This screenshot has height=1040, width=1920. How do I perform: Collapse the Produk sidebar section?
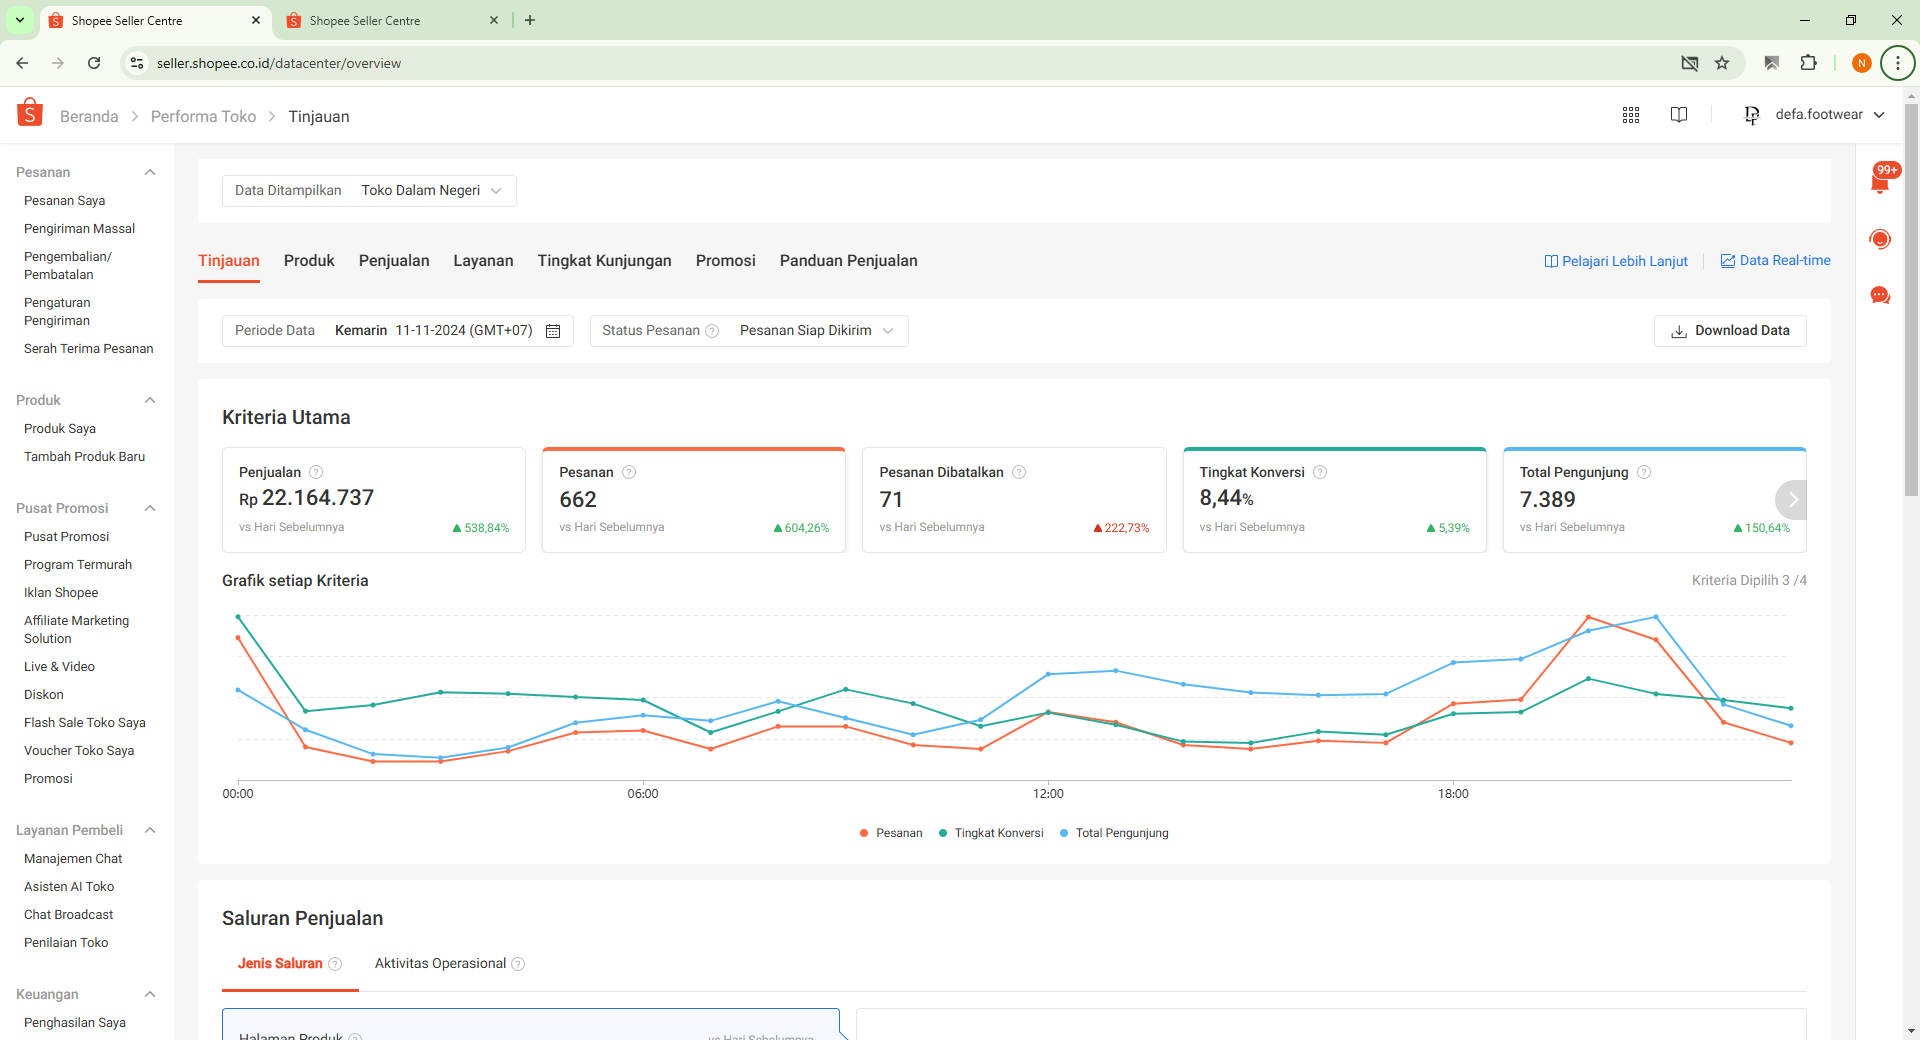pos(150,400)
